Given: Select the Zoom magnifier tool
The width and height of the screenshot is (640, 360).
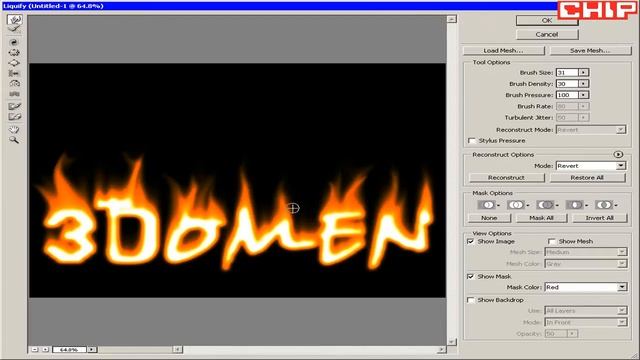Looking at the screenshot, I should 14,140.
